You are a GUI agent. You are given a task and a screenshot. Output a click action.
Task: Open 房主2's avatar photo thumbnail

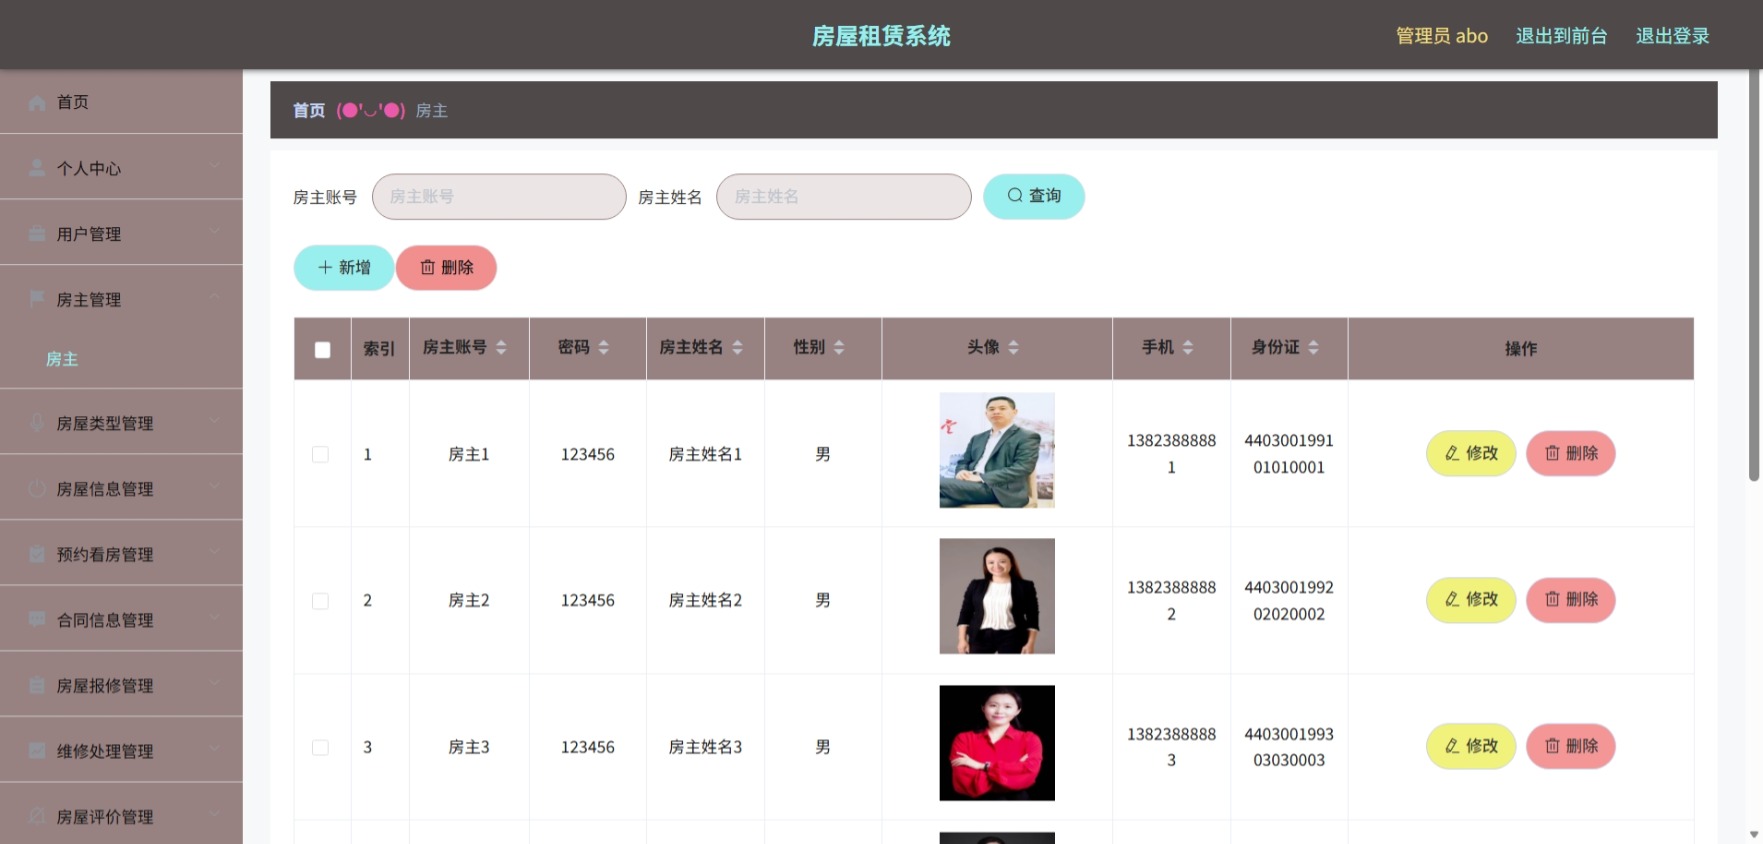pyautogui.click(x=997, y=596)
